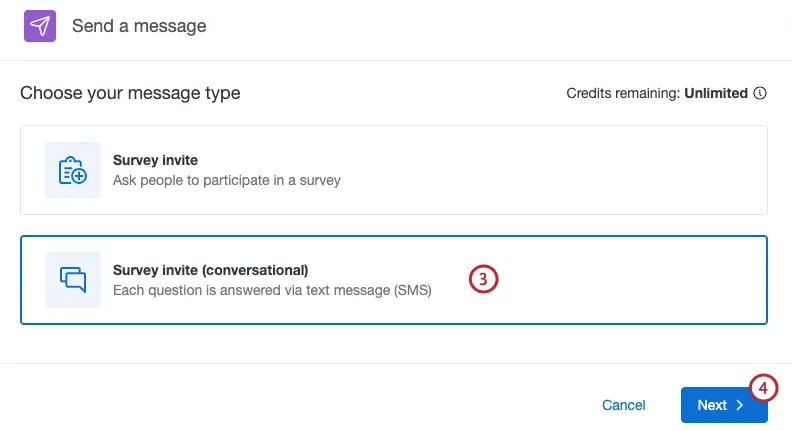Click the purple paper plane icon
792x431 pixels.
41,26
